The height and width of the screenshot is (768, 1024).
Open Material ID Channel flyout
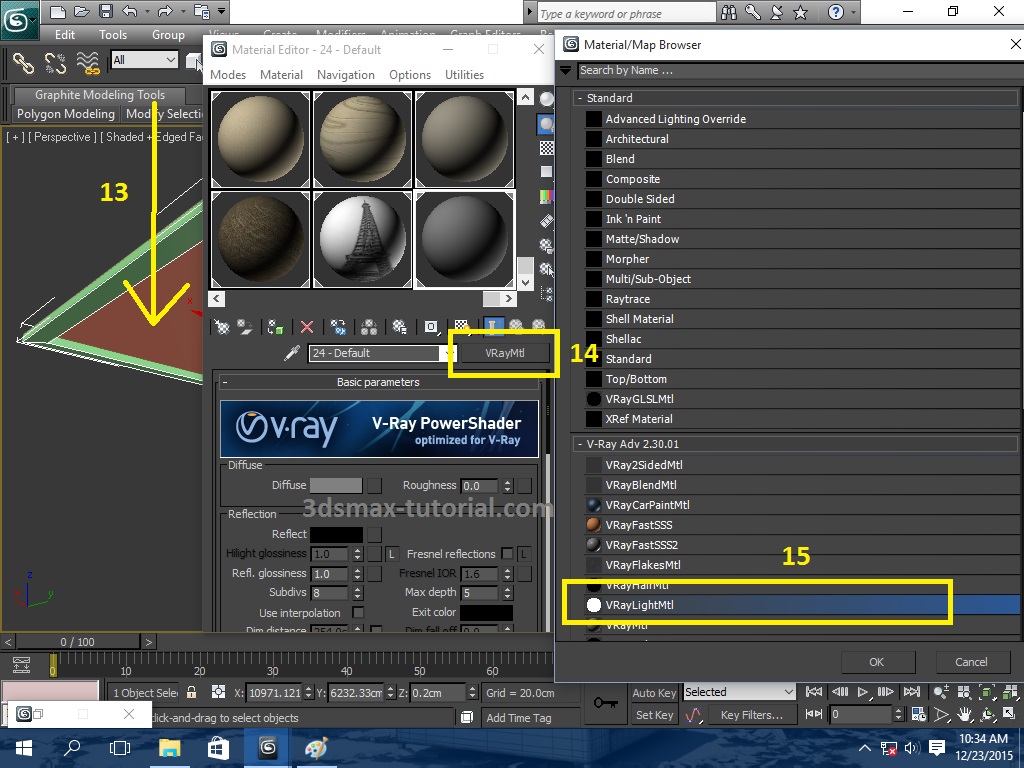pos(431,327)
